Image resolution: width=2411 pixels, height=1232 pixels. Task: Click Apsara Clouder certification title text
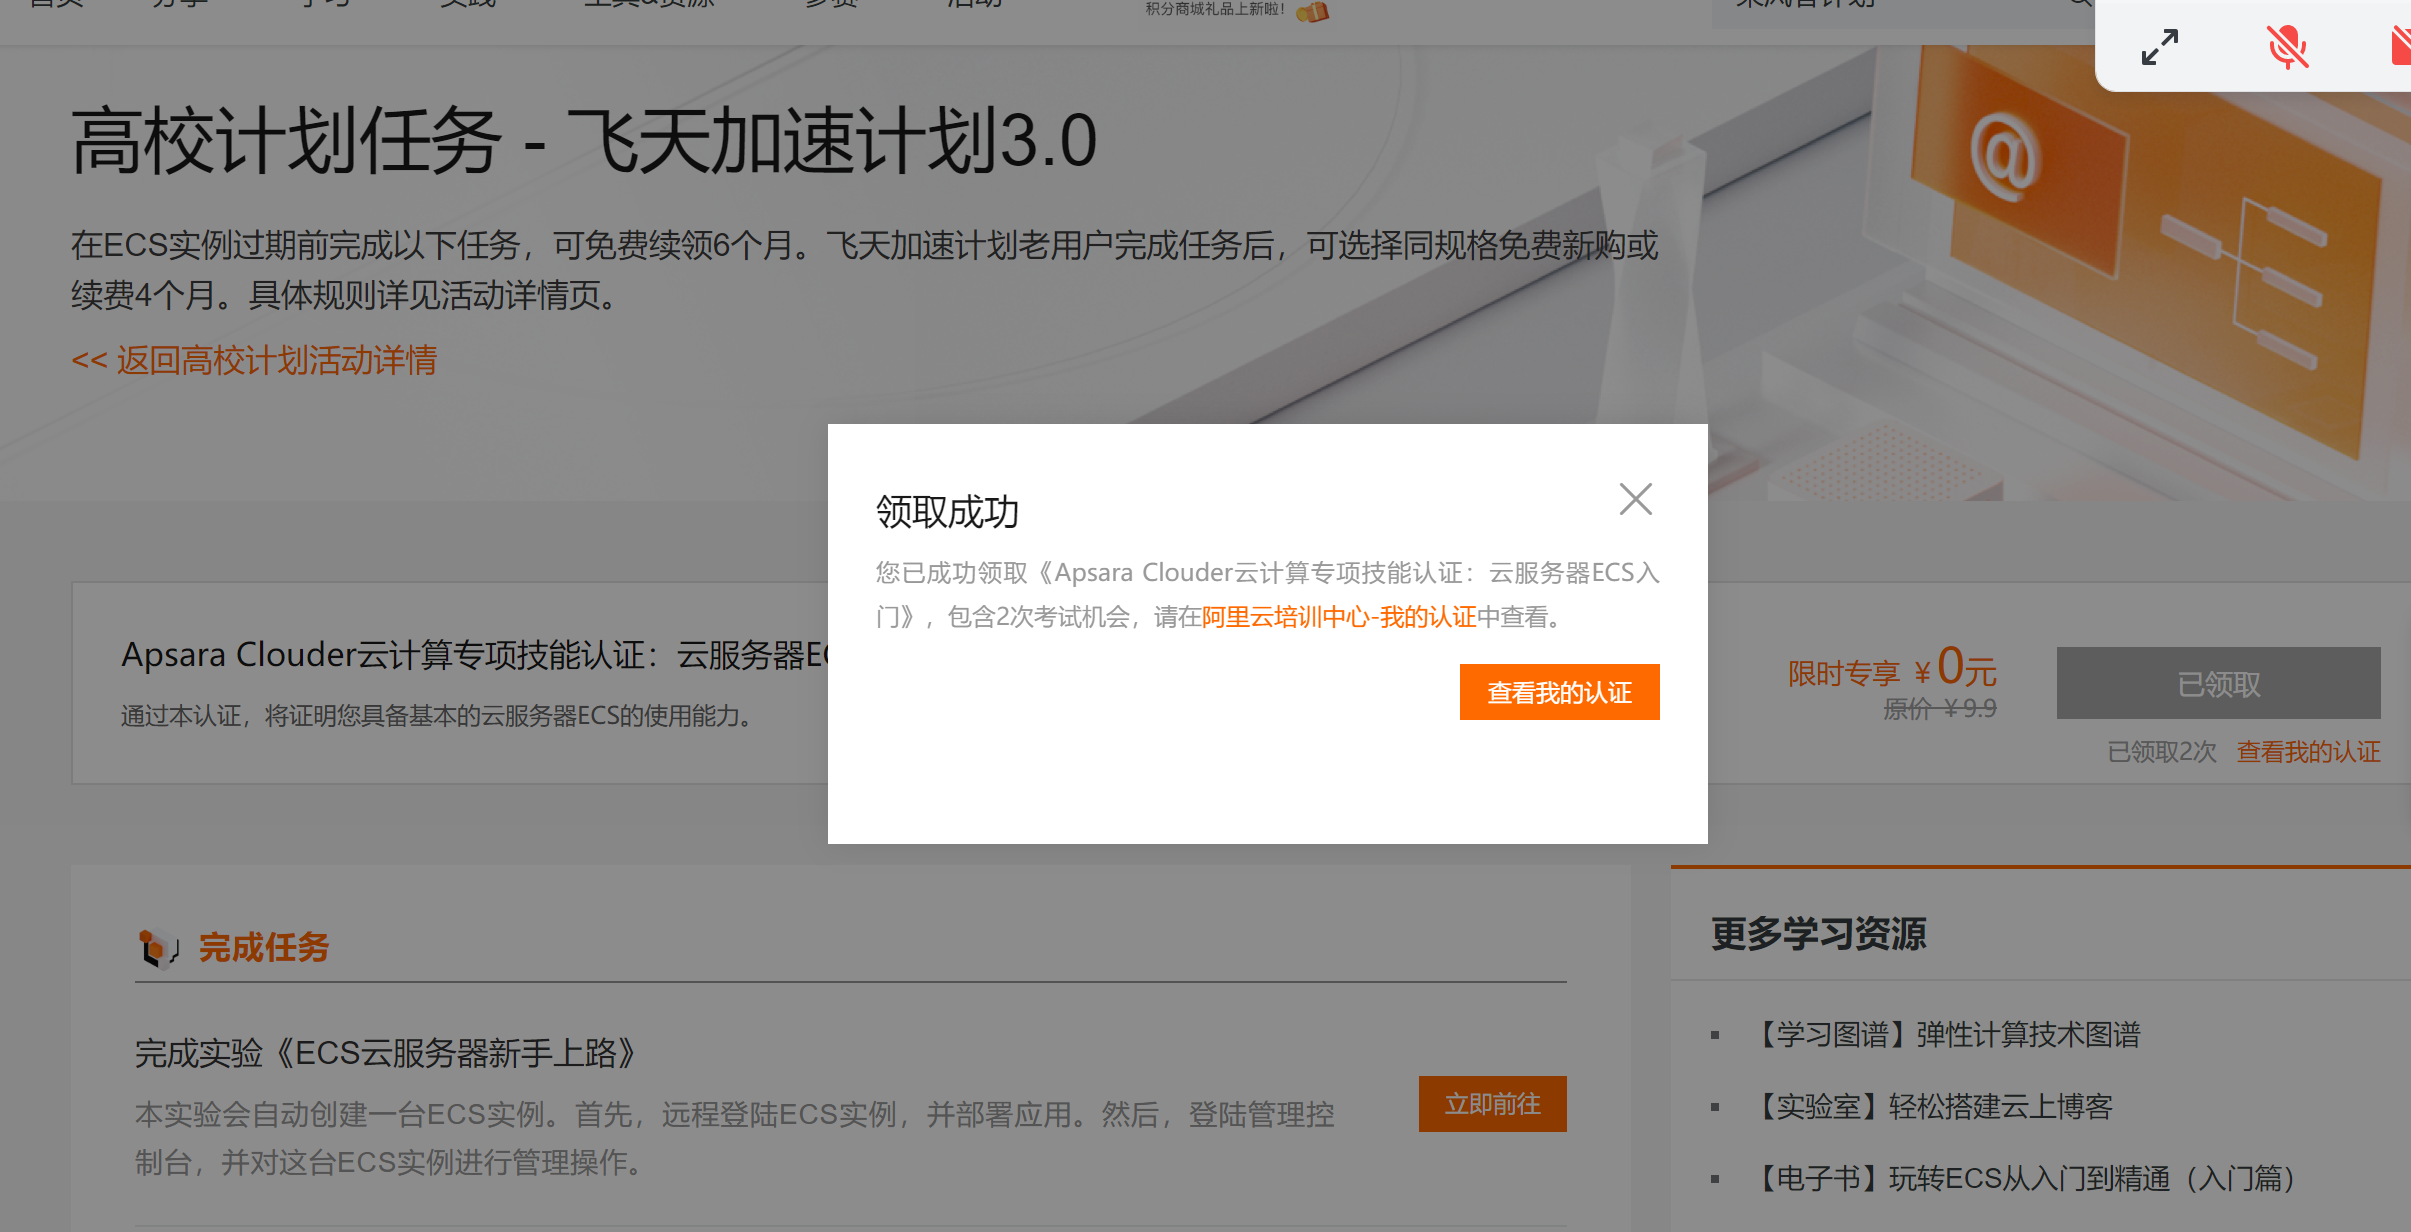[x=474, y=655]
